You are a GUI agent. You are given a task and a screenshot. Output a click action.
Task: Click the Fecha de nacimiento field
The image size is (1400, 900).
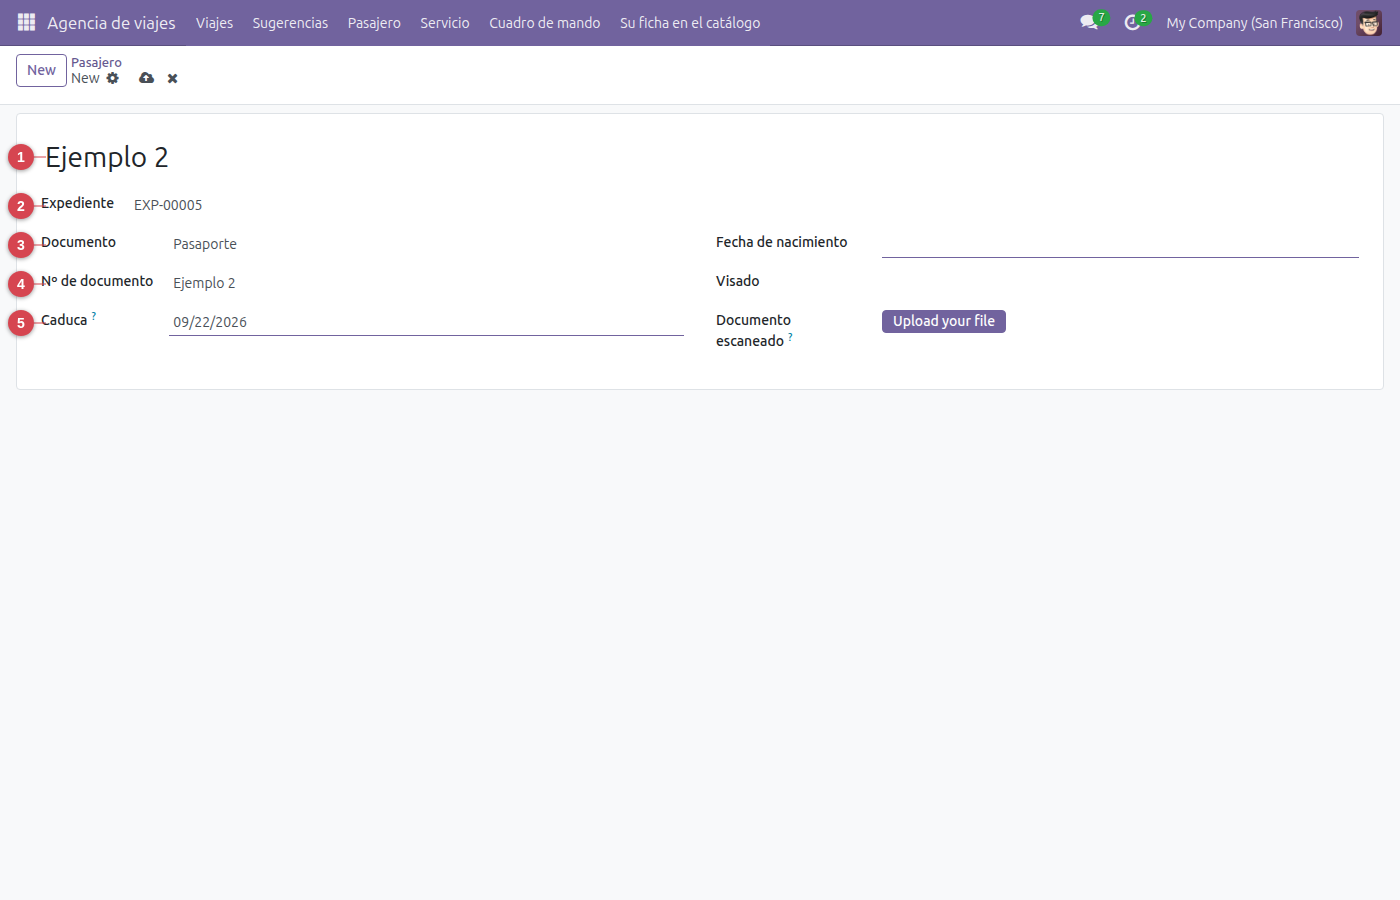(x=1120, y=244)
